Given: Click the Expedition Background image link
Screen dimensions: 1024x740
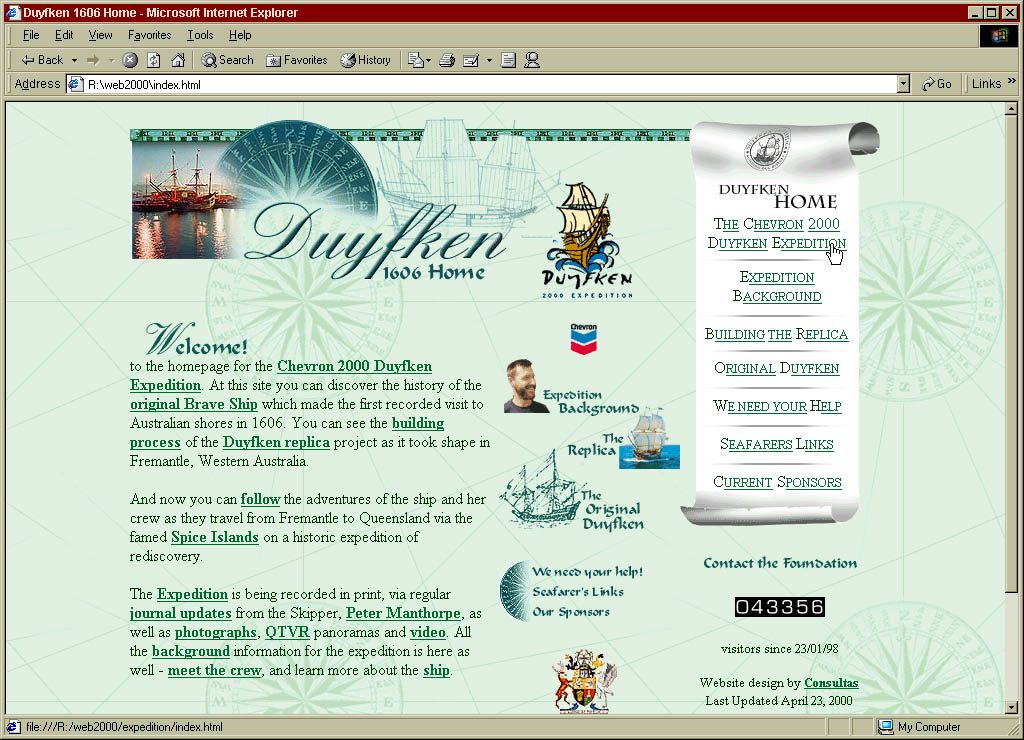Looking at the screenshot, I should click(571, 387).
